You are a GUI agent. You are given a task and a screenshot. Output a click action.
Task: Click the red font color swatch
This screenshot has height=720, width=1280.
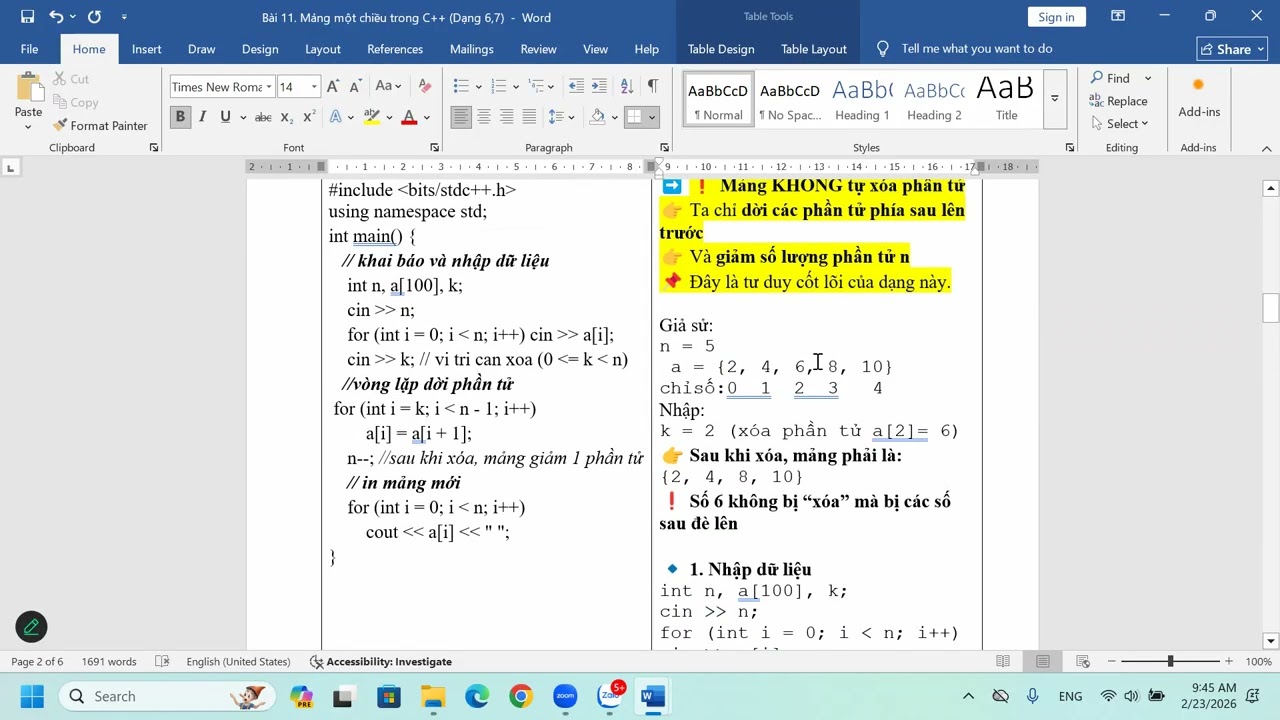tap(409, 117)
